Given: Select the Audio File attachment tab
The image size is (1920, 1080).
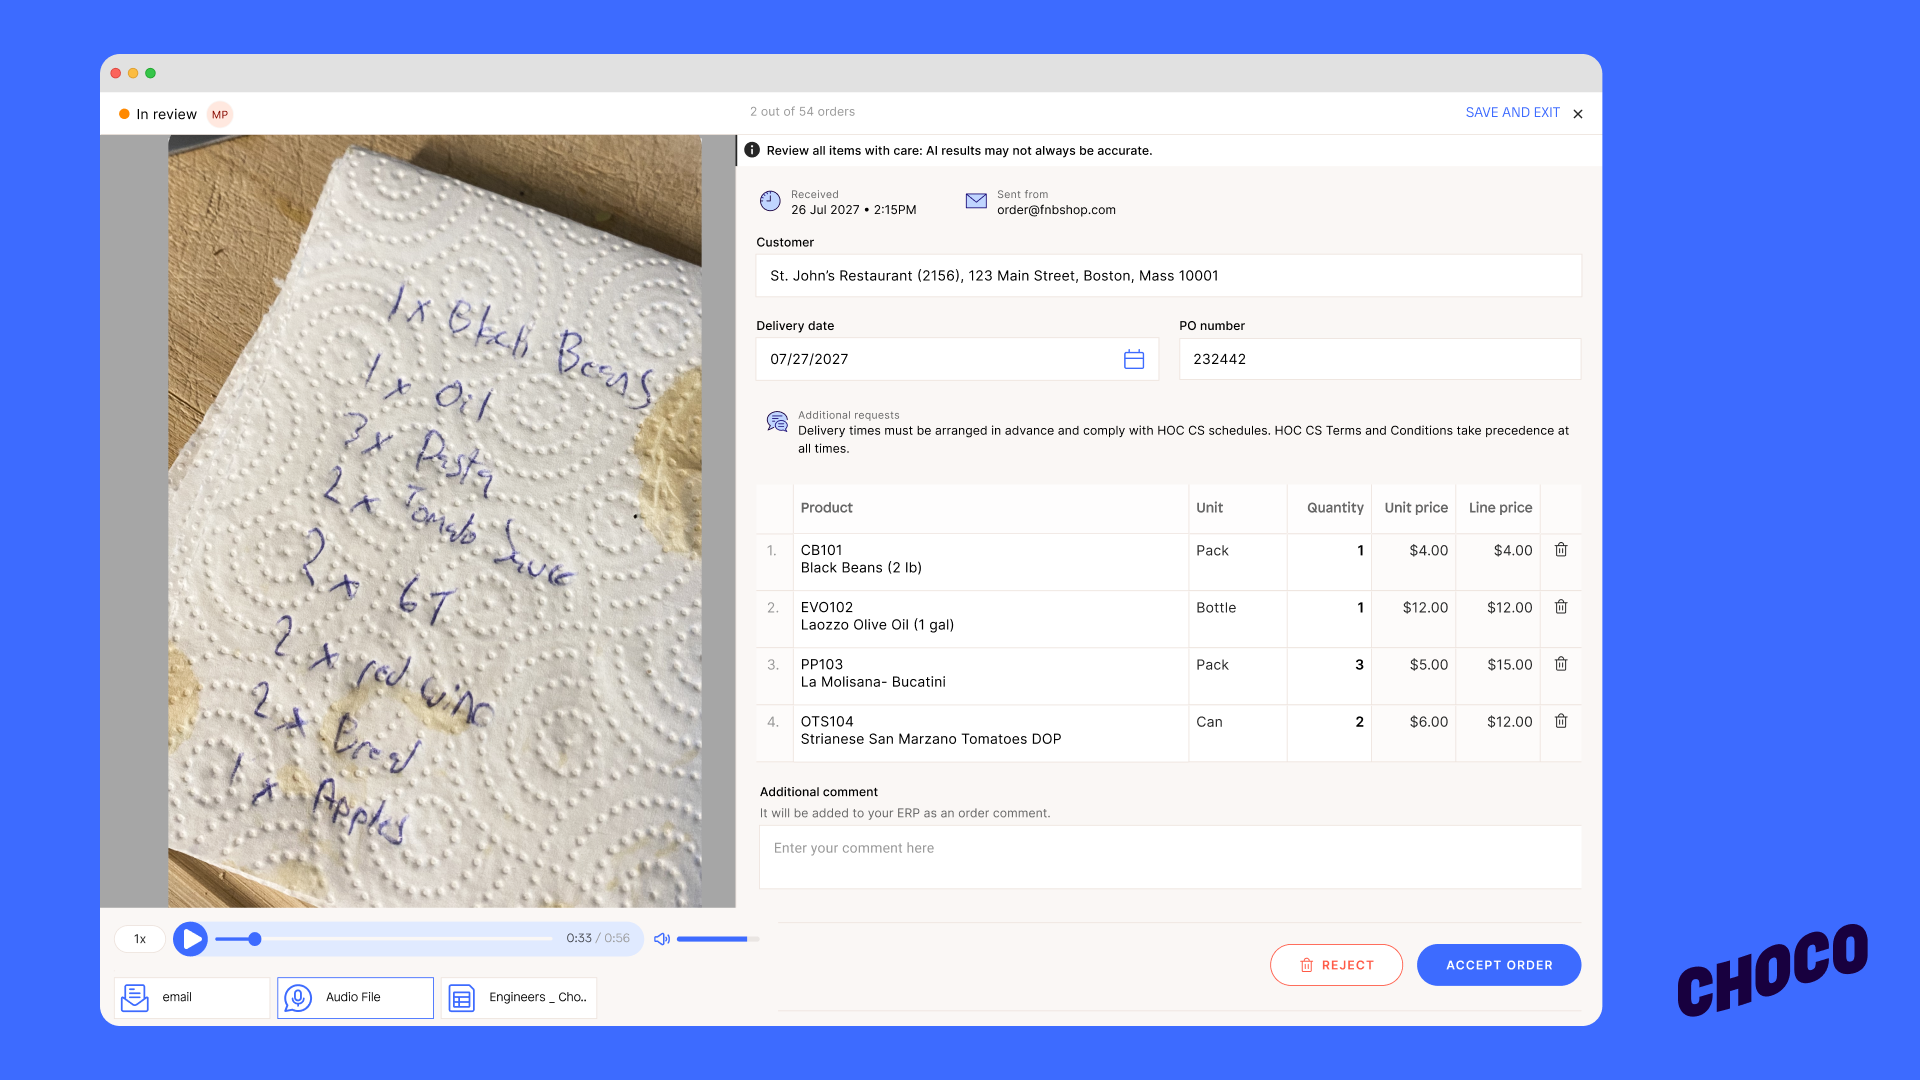Looking at the screenshot, I should [355, 997].
